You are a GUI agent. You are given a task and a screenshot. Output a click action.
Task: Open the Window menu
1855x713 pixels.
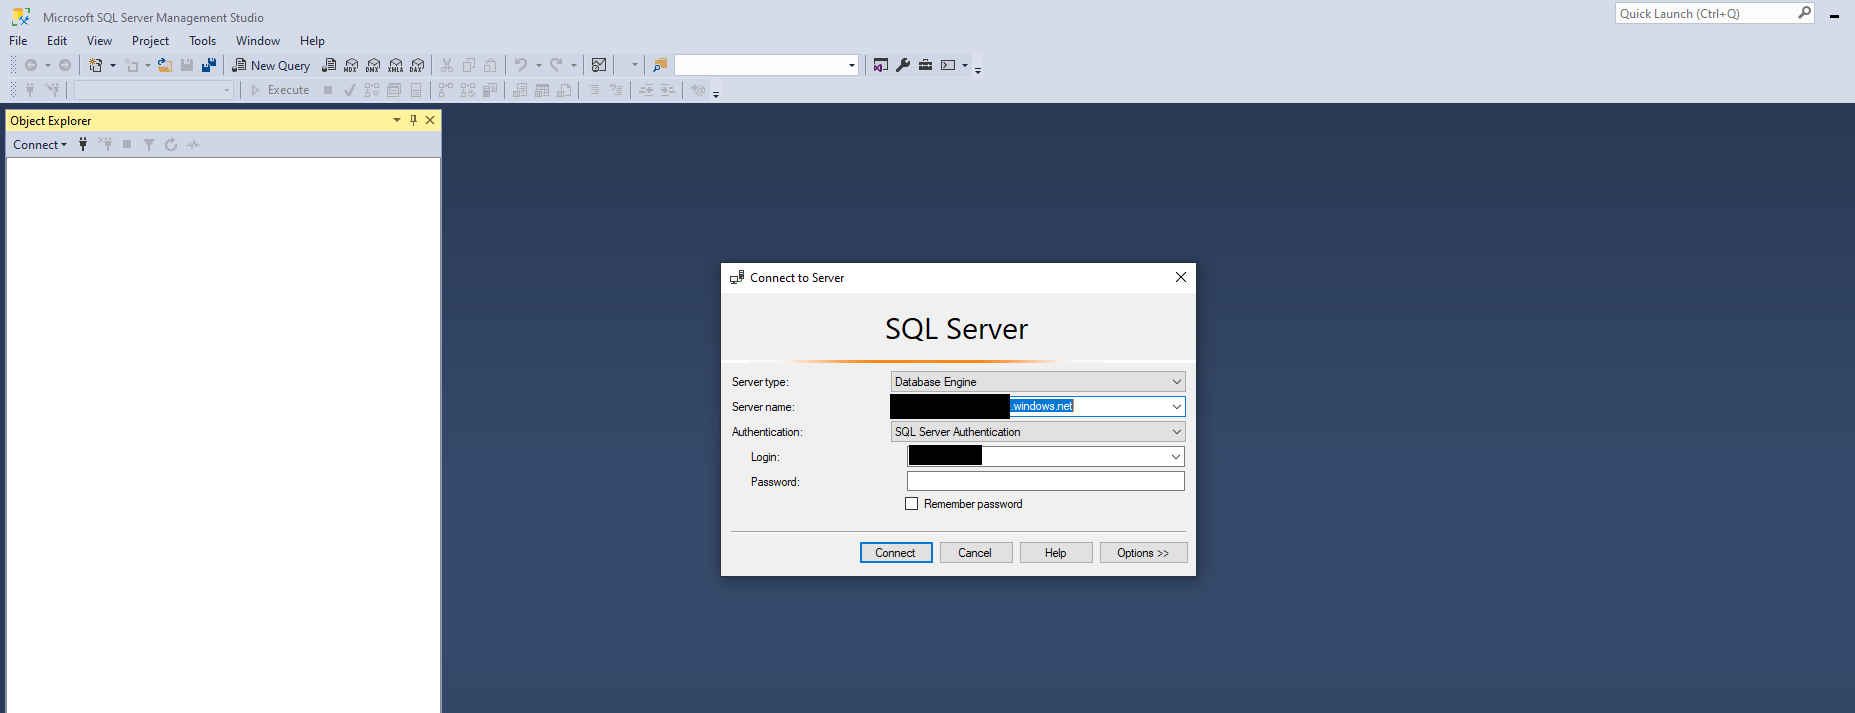(257, 41)
